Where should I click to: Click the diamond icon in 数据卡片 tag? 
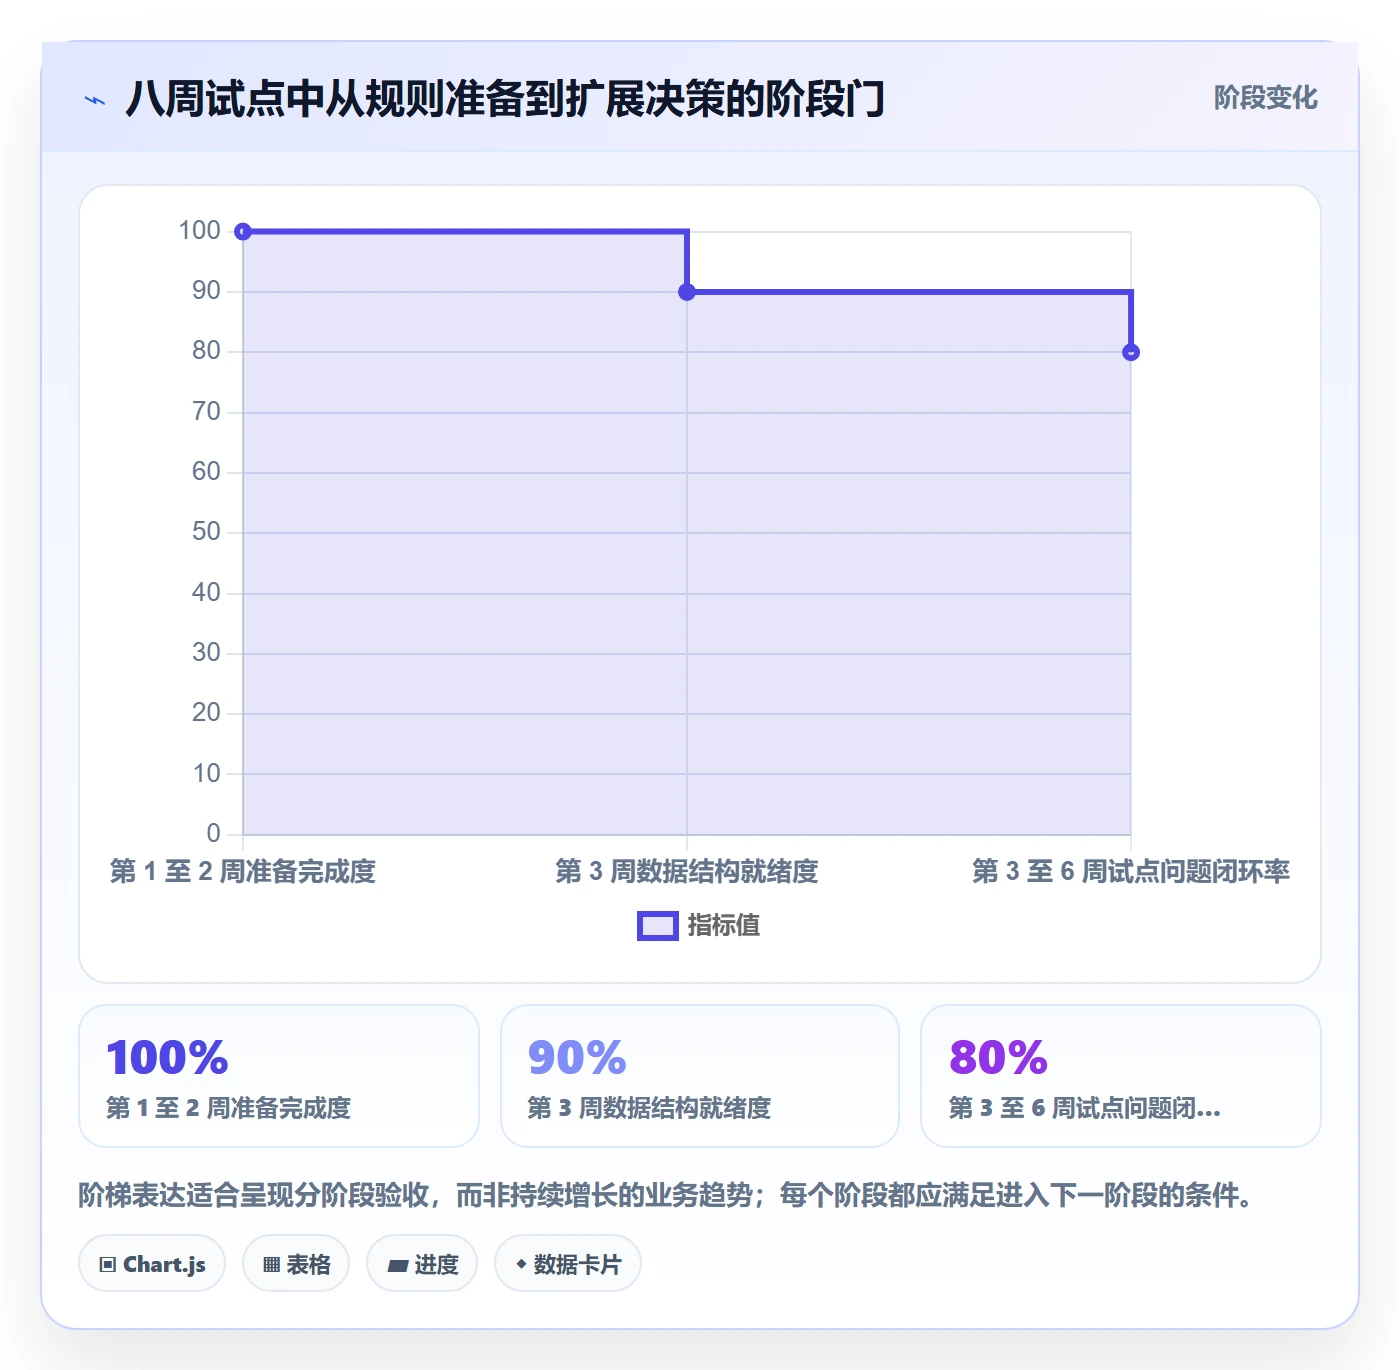(x=521, y=1264)
